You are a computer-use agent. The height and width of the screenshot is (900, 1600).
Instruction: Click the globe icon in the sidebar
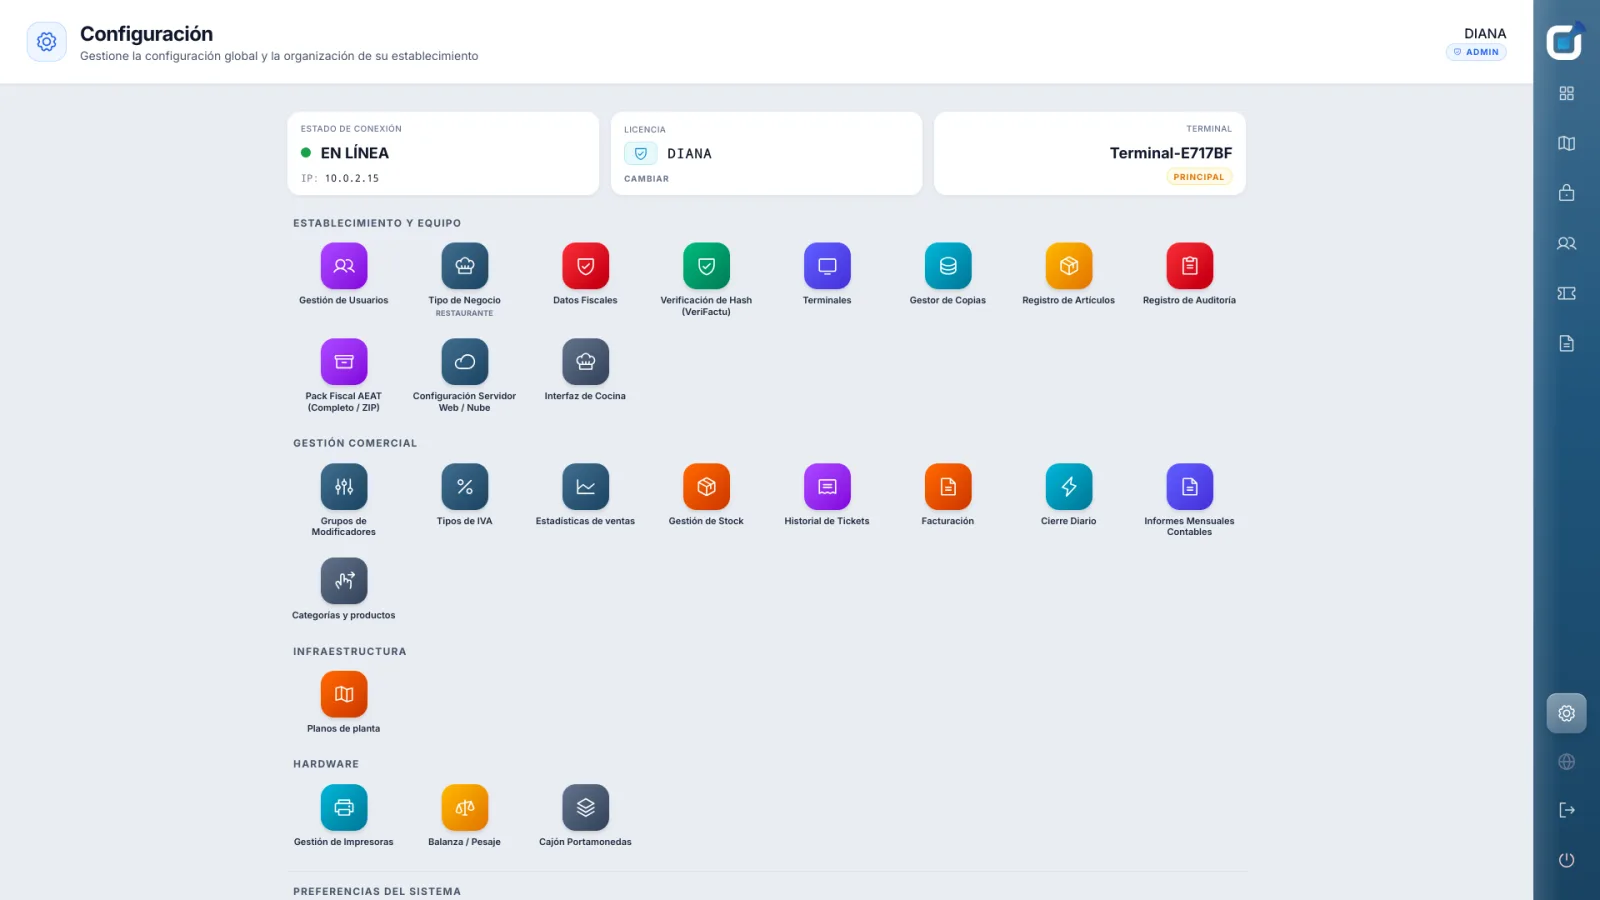[x=1567, y=762]
